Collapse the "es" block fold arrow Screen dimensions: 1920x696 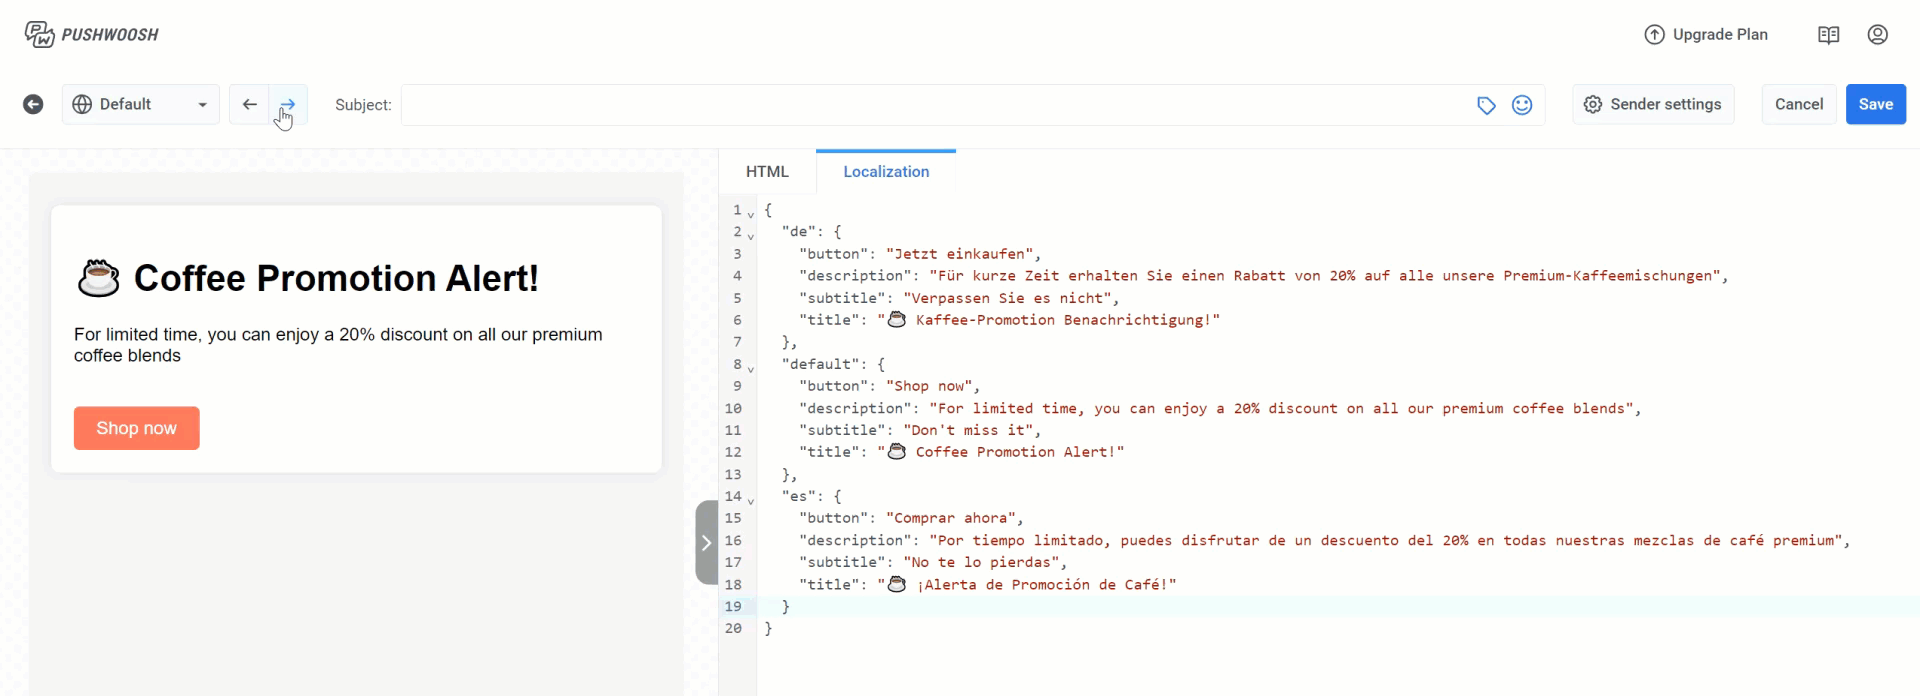[x=751, y=501]
